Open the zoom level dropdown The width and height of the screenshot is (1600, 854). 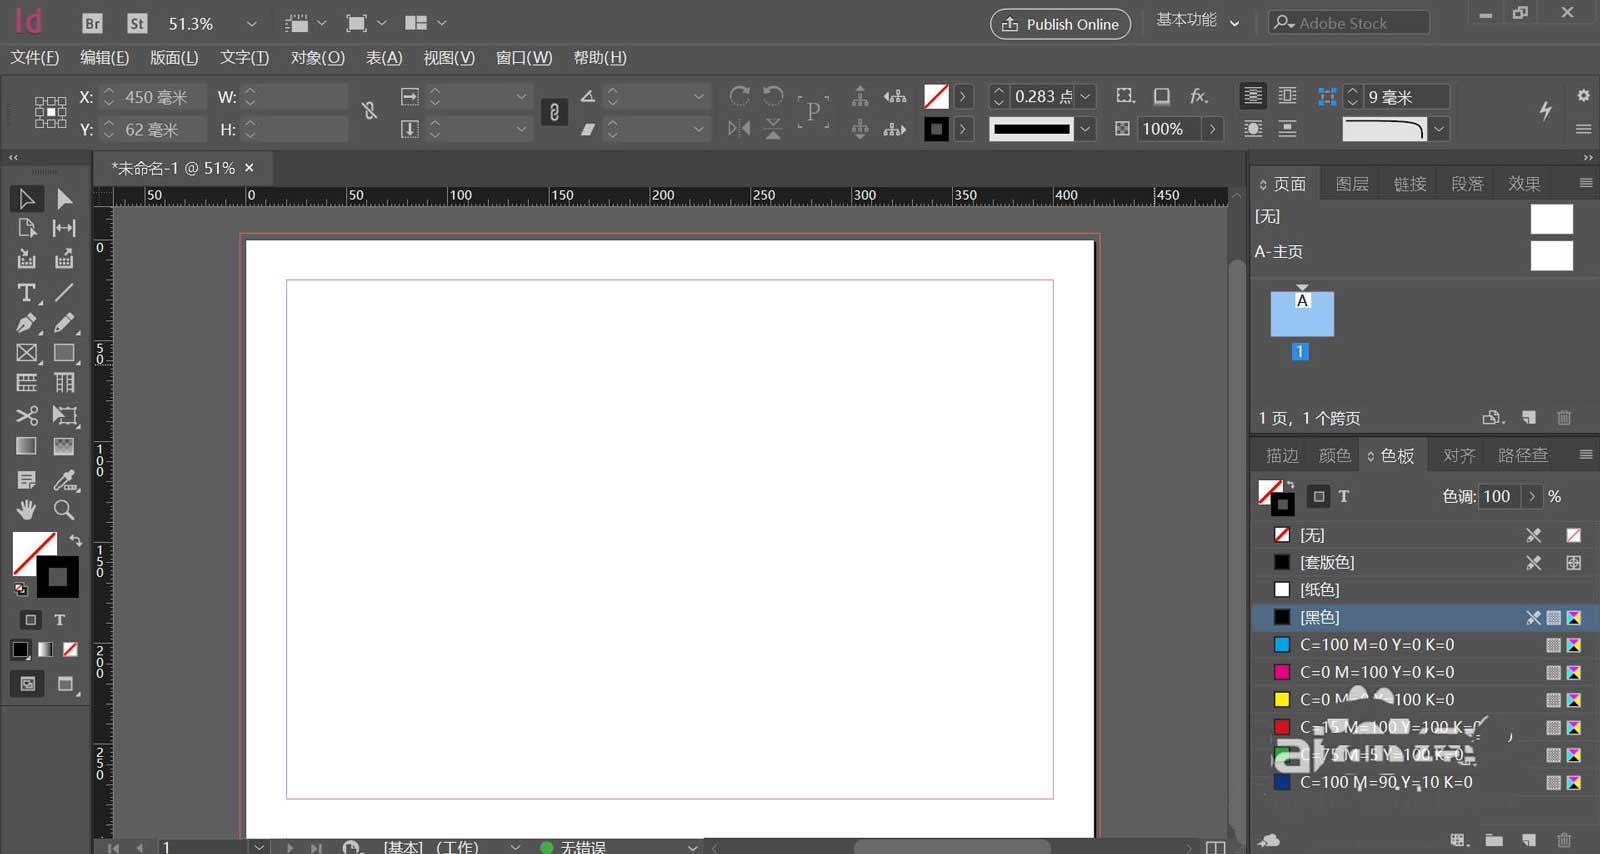tap(251, 24)
